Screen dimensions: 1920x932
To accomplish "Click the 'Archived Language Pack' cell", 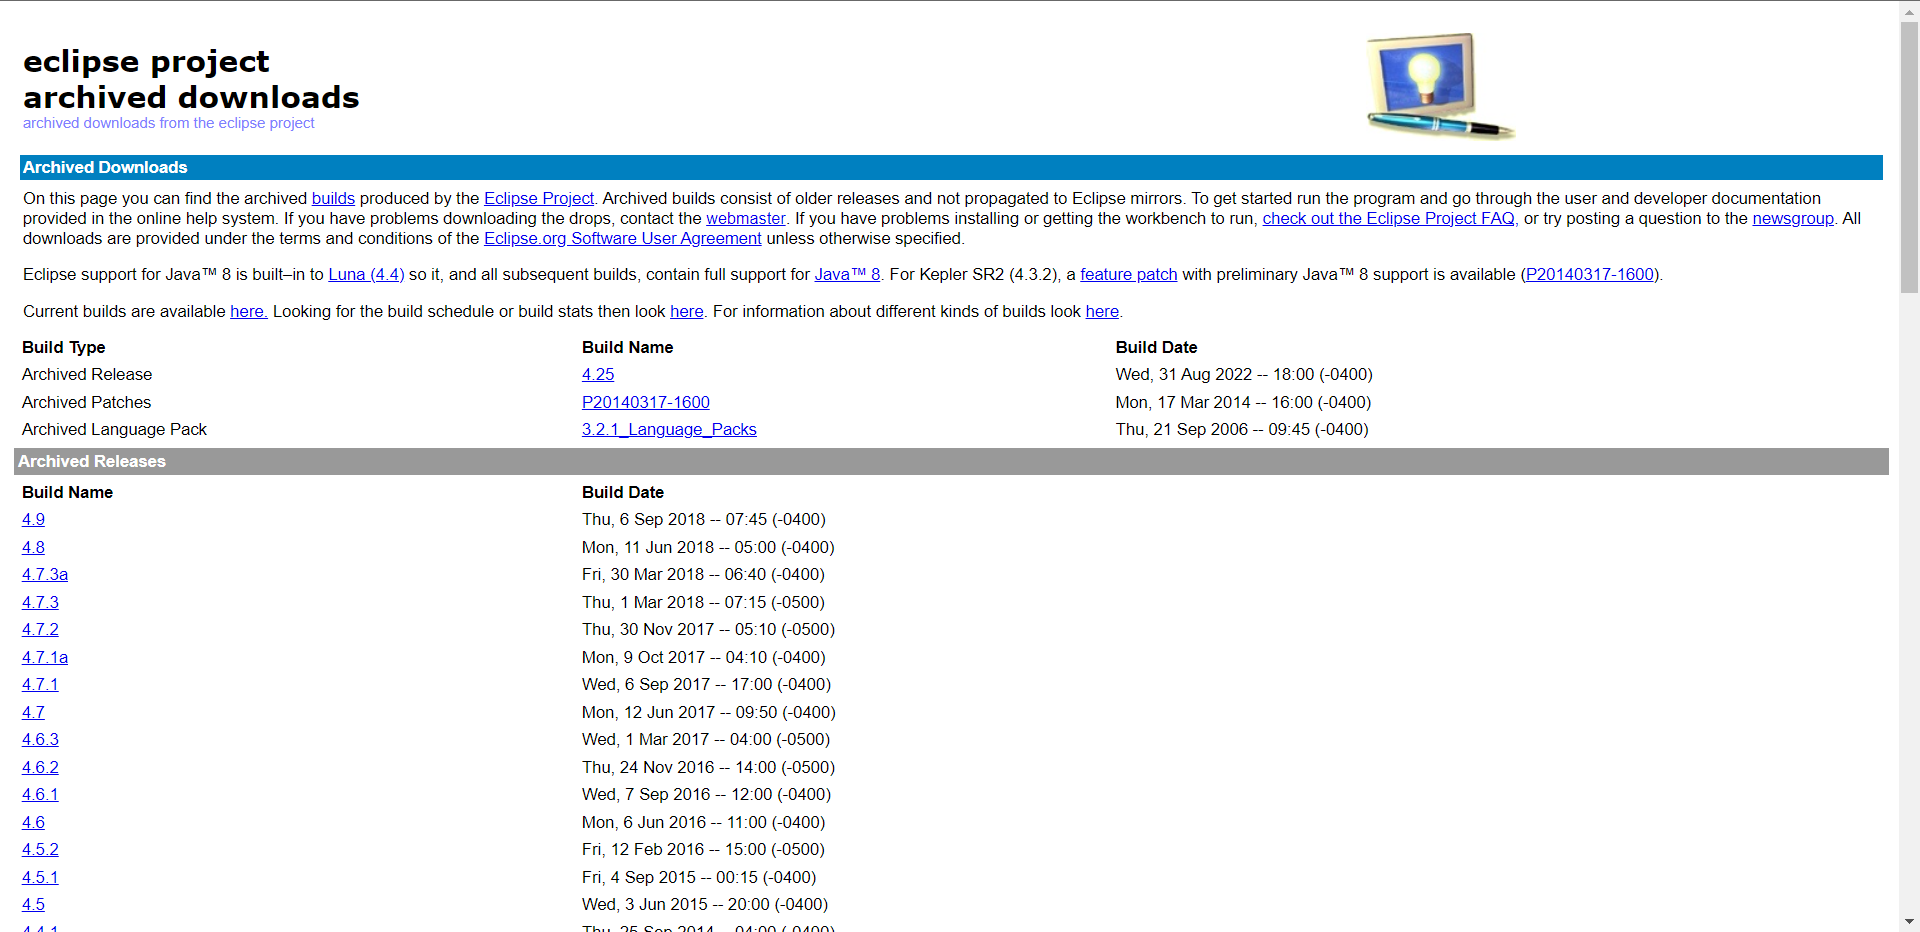I will 114,429.
